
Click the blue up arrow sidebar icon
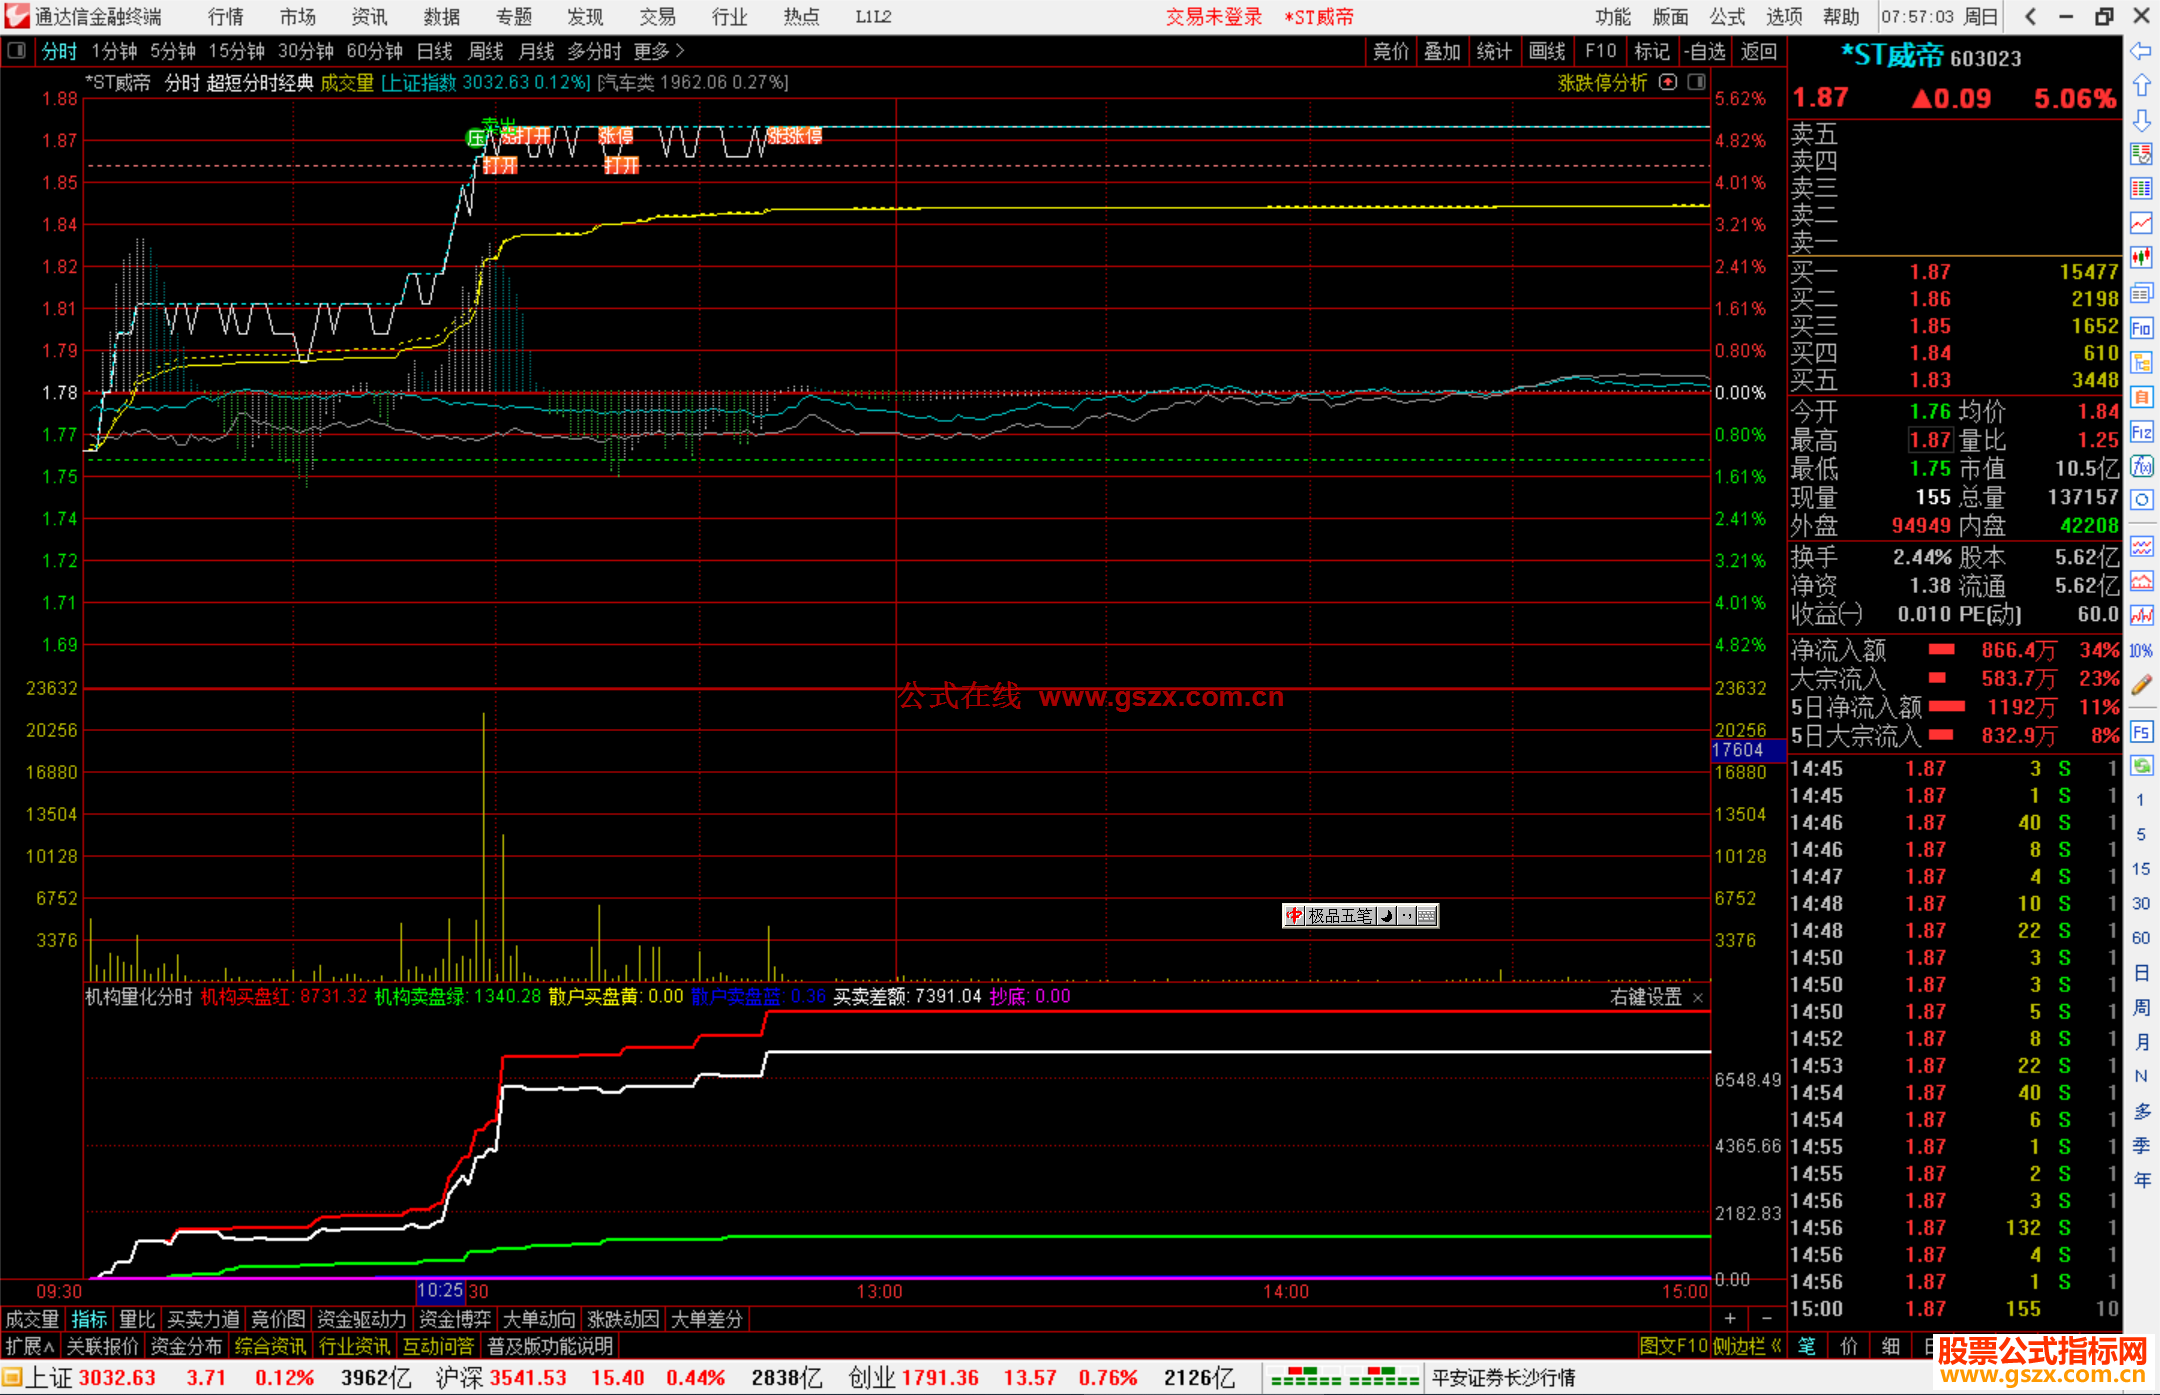pyautogui.click(x=2141, y=86)
